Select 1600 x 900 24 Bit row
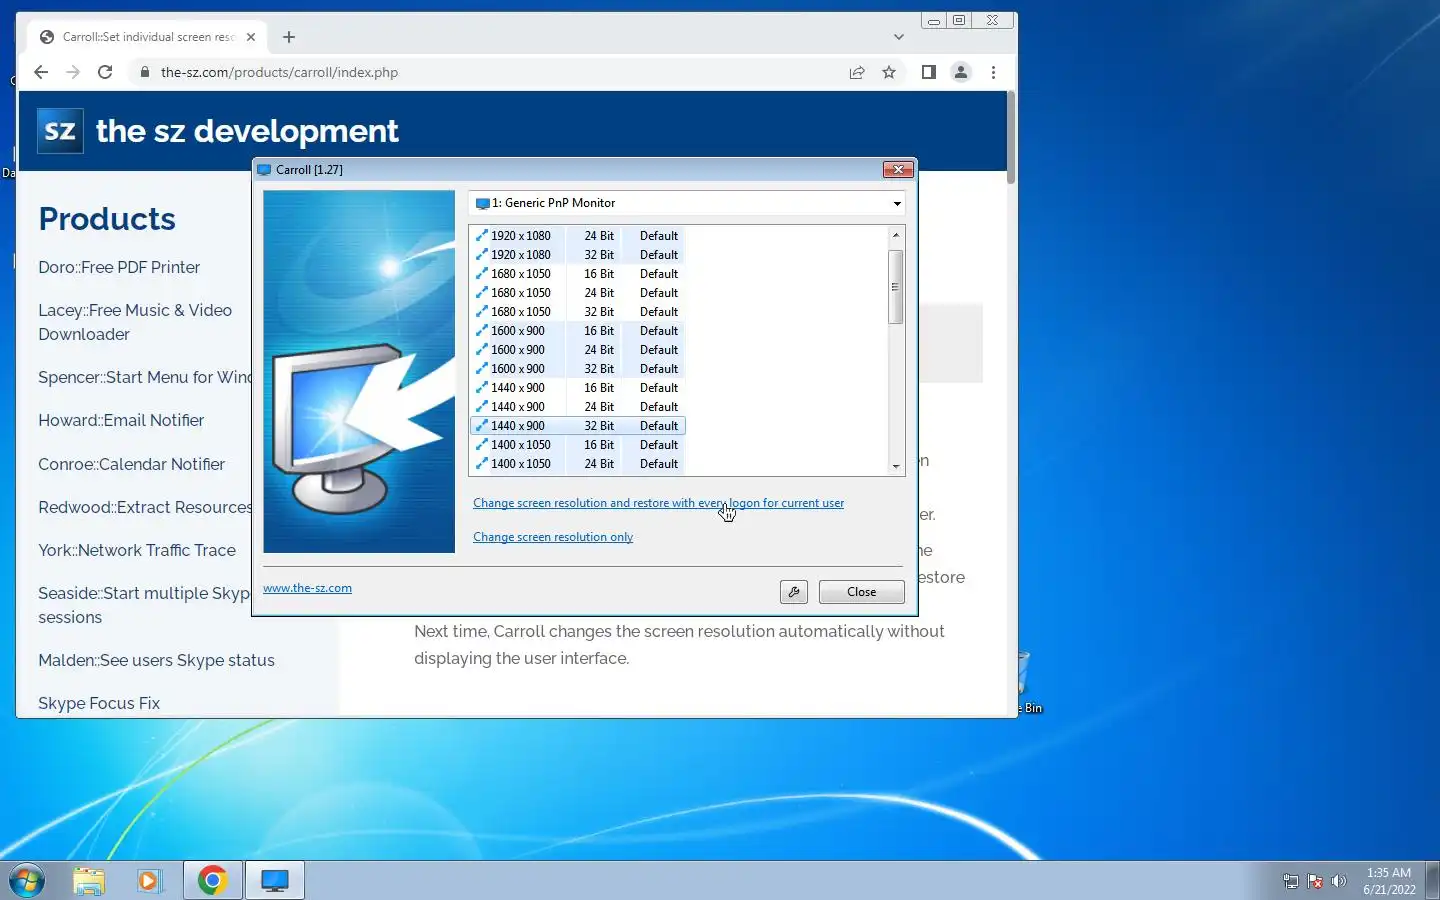The height and width of the screenshot is (900, 1440). click(578, 350)
